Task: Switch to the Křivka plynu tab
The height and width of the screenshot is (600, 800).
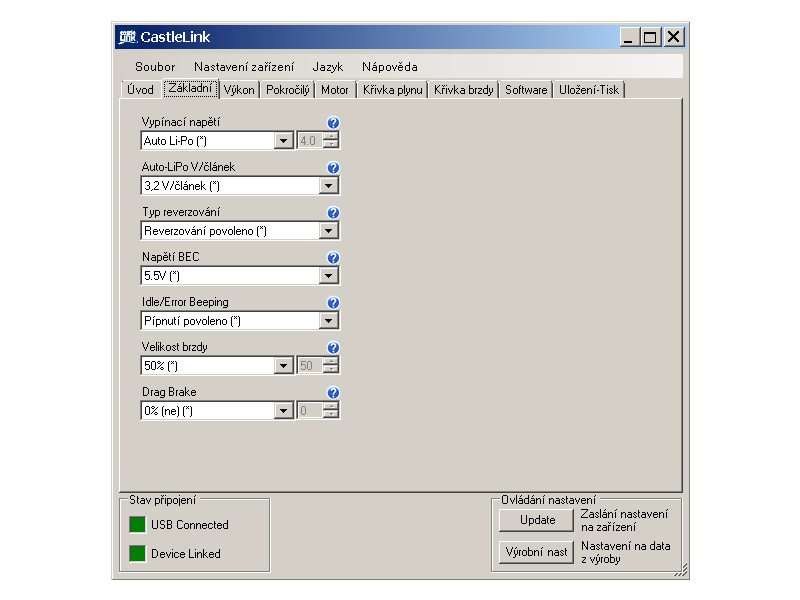Action: (x=392, y=90)
